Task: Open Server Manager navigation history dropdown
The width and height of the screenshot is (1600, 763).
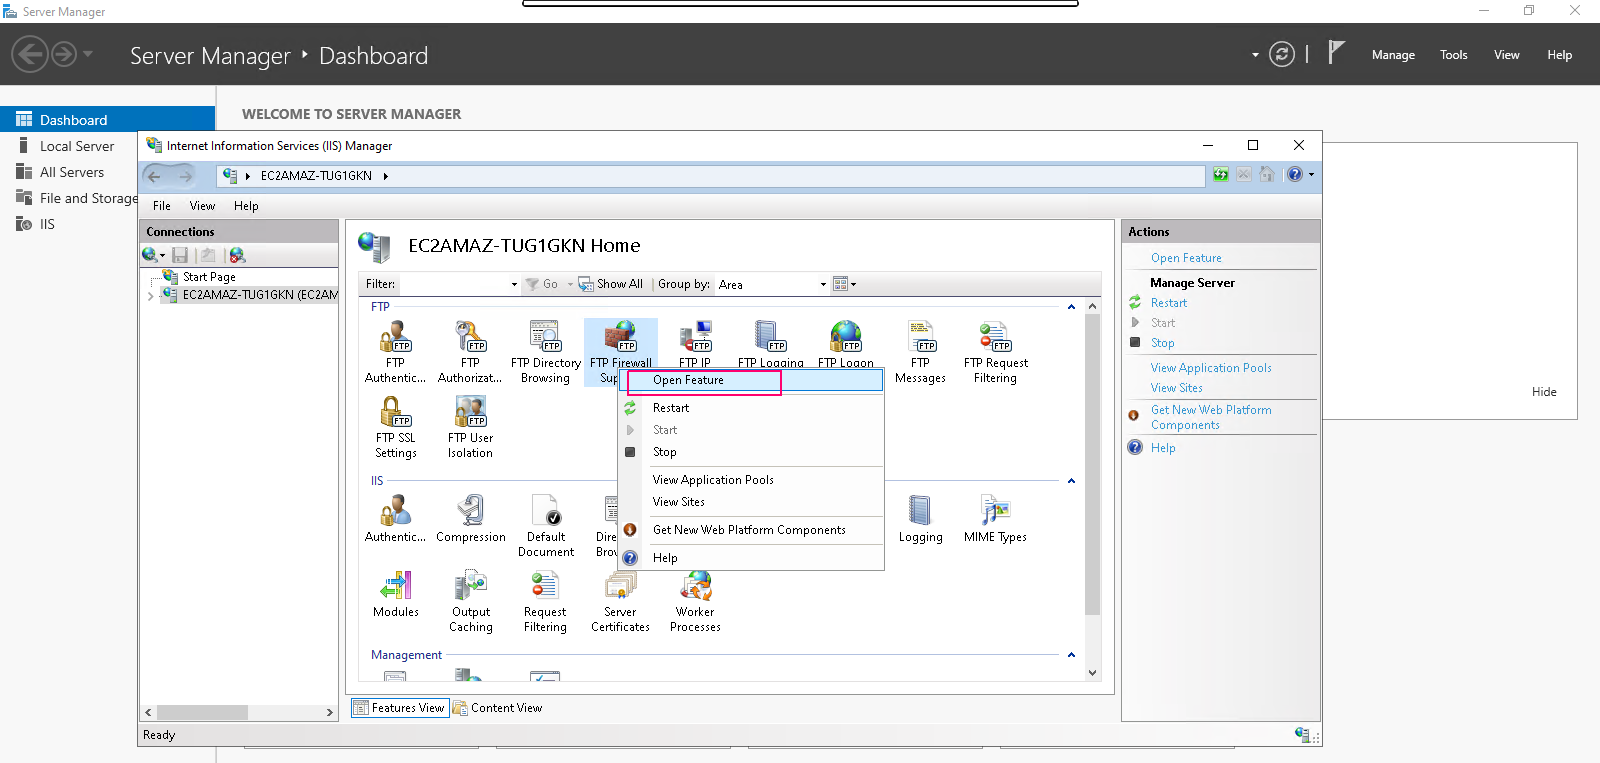Action: pyautogui.click(x=88, y=54)
